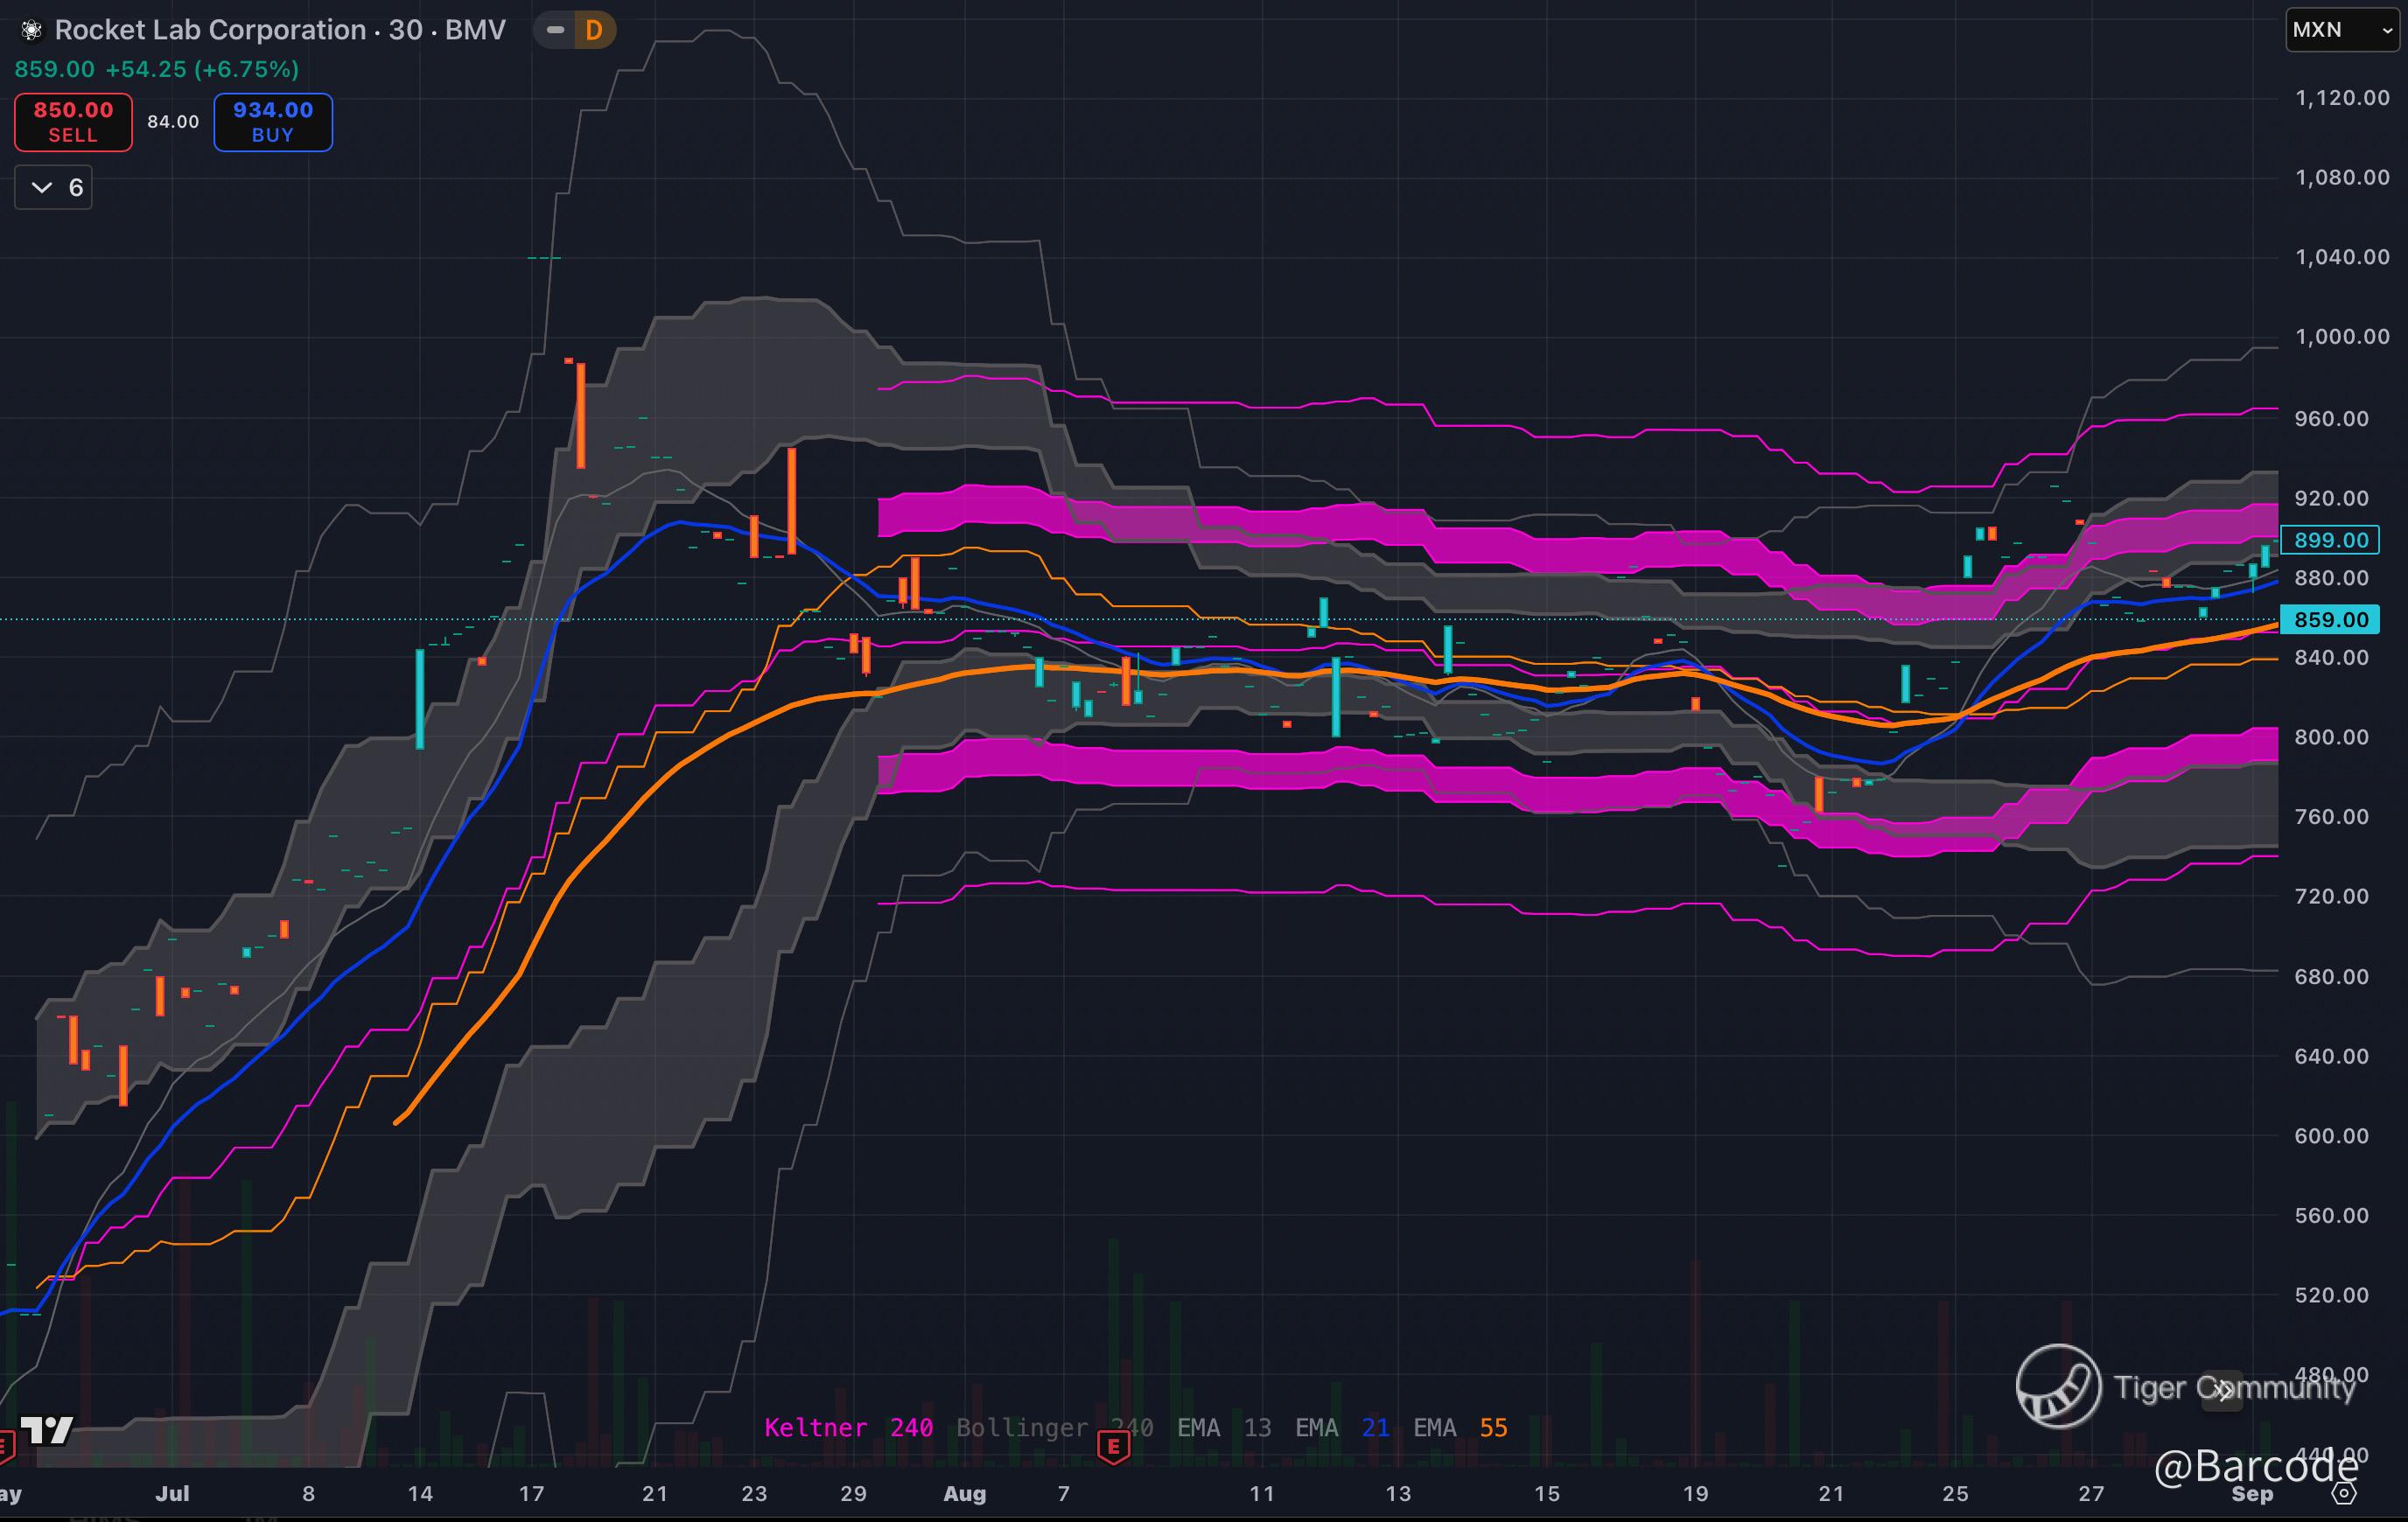Click the earnings marker at left edge
Screen dimensions: 2408x1522
(x=5, y=1446)
